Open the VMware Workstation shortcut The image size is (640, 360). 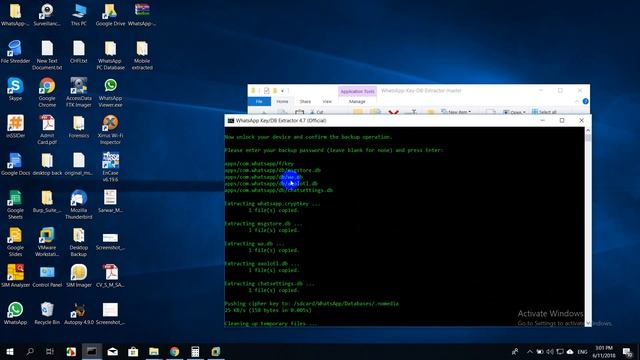[47, 242]
